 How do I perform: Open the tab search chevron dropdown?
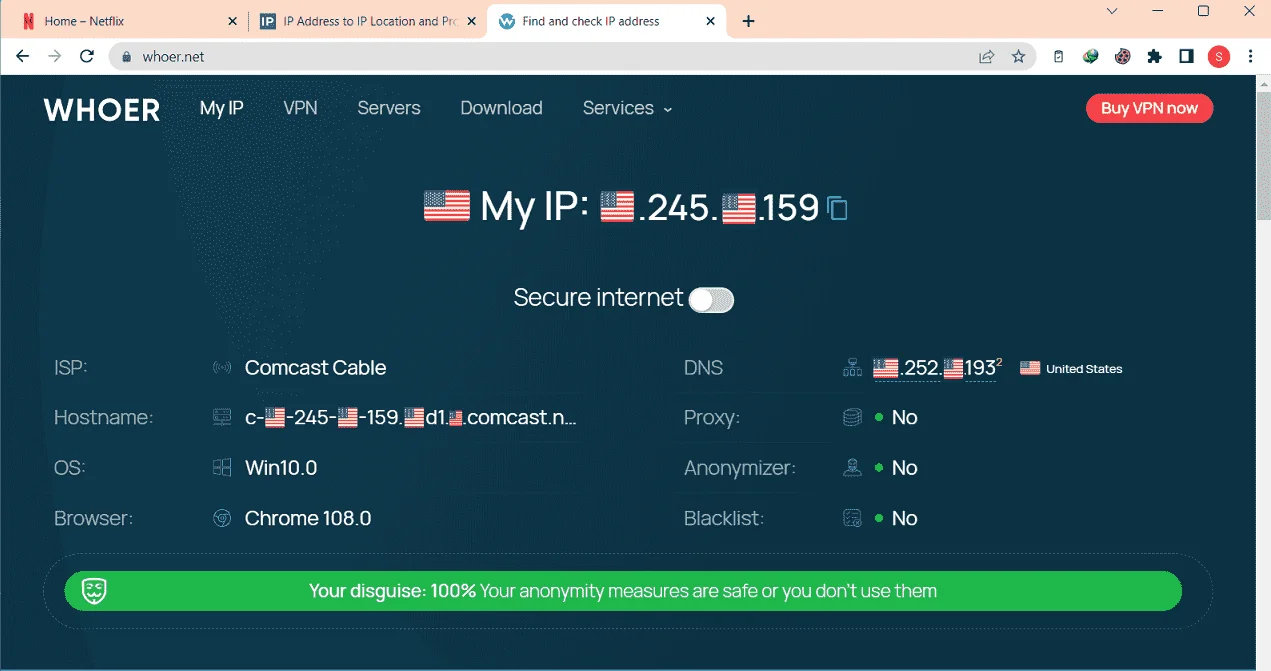point(1112,11)
